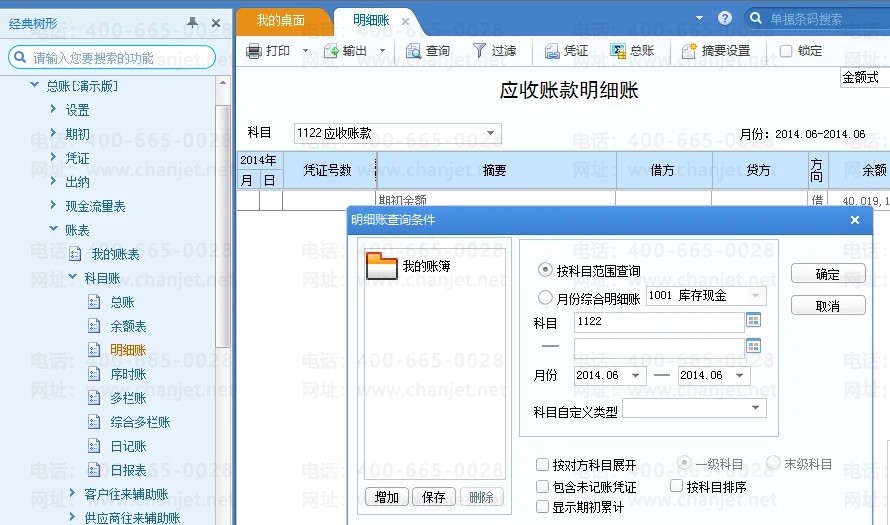
Task: Open the 科目 1122 应收账款 dropdown
Action: [x=491, y=133]
